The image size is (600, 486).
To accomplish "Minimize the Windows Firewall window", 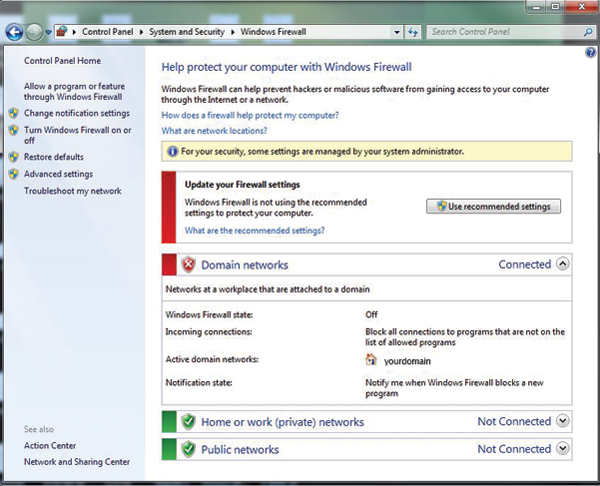I will (x=537, y=7).
